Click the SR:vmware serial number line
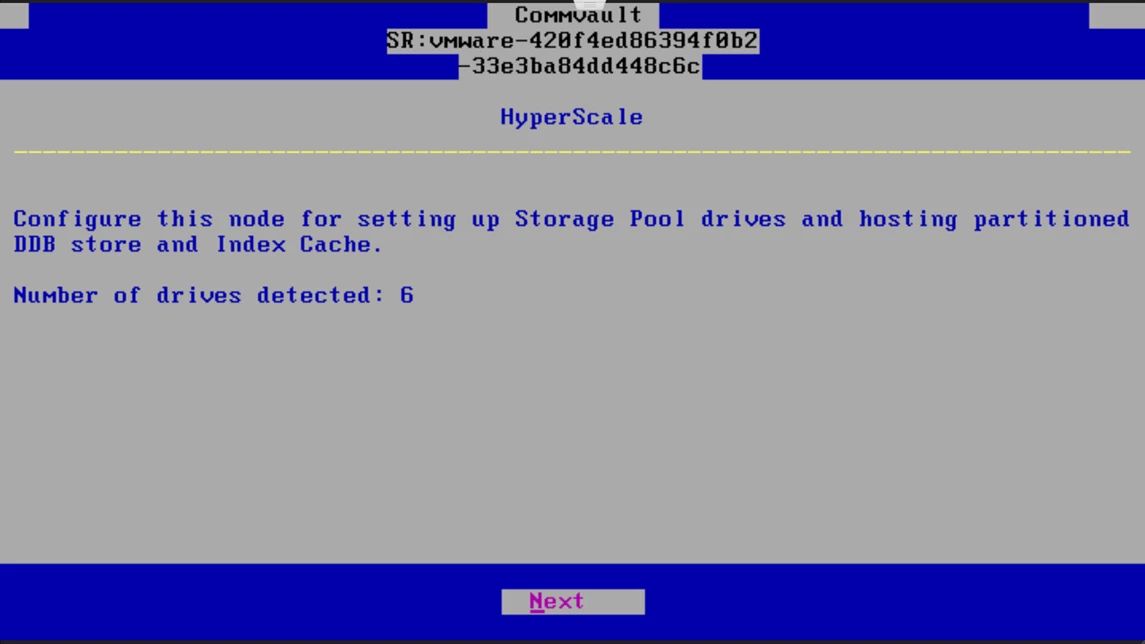 pyautogui.click(x=572, y=41)
